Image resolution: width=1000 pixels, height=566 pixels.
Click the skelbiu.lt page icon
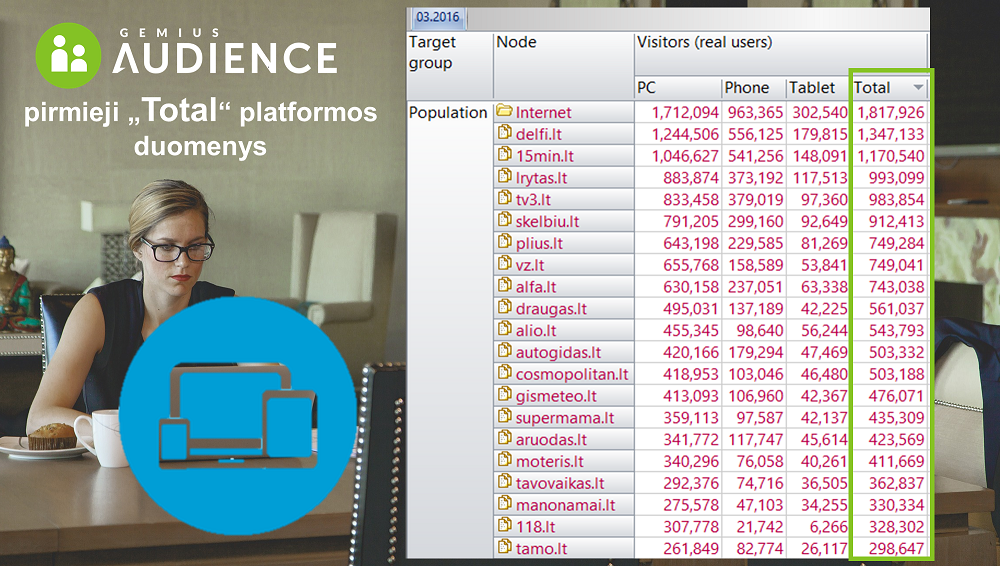504,220
